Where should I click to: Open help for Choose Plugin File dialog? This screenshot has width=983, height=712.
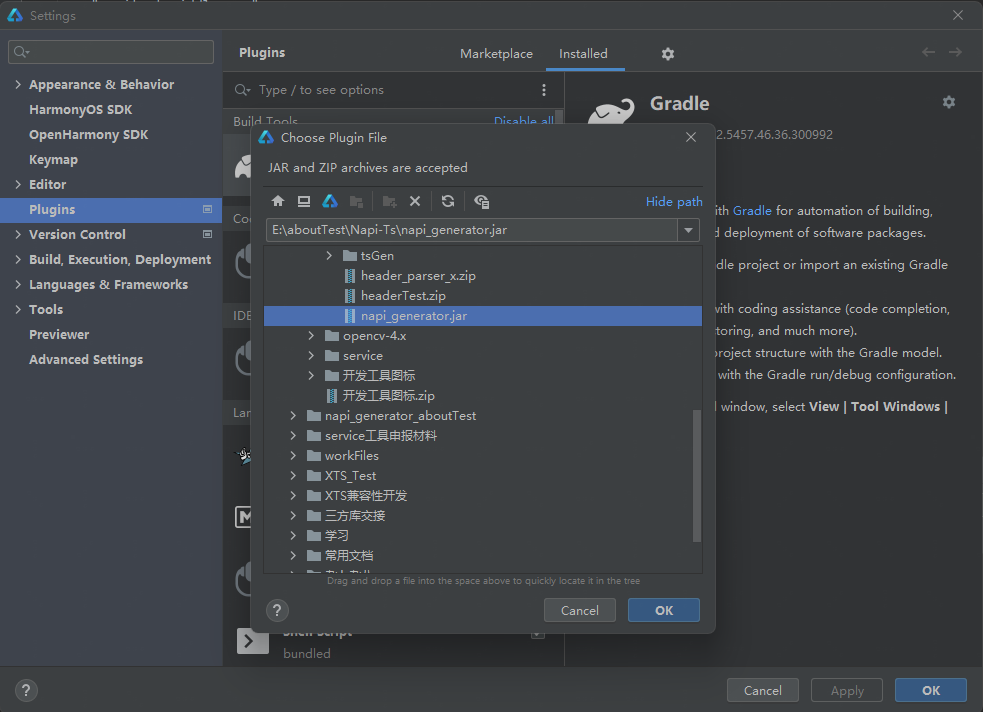278,610
